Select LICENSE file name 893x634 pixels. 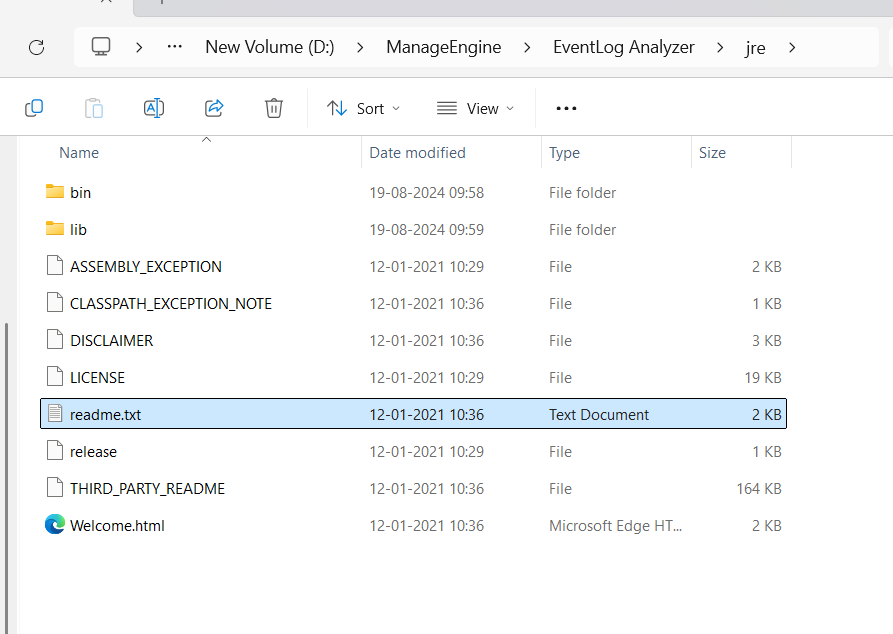click(x=97, y=378)
